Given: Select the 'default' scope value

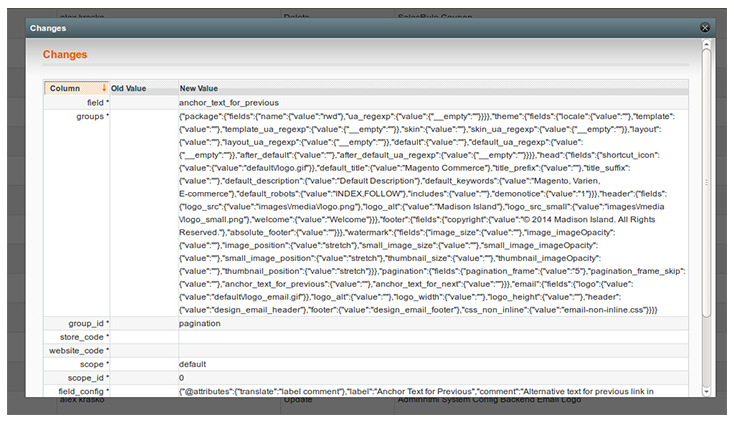Looking at the screenshot, I should click(x=192, y=364).
